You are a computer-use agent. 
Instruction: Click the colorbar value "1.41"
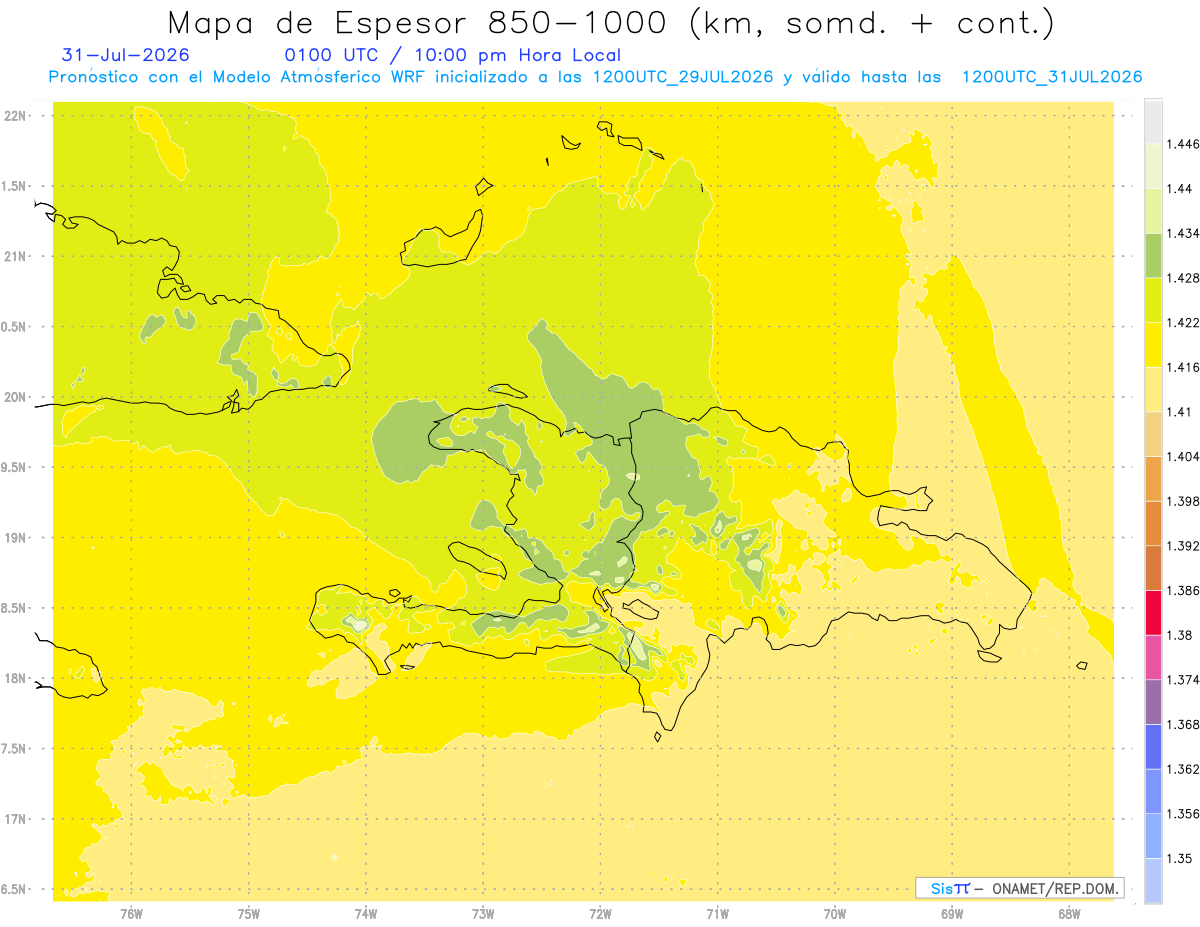1179,412
